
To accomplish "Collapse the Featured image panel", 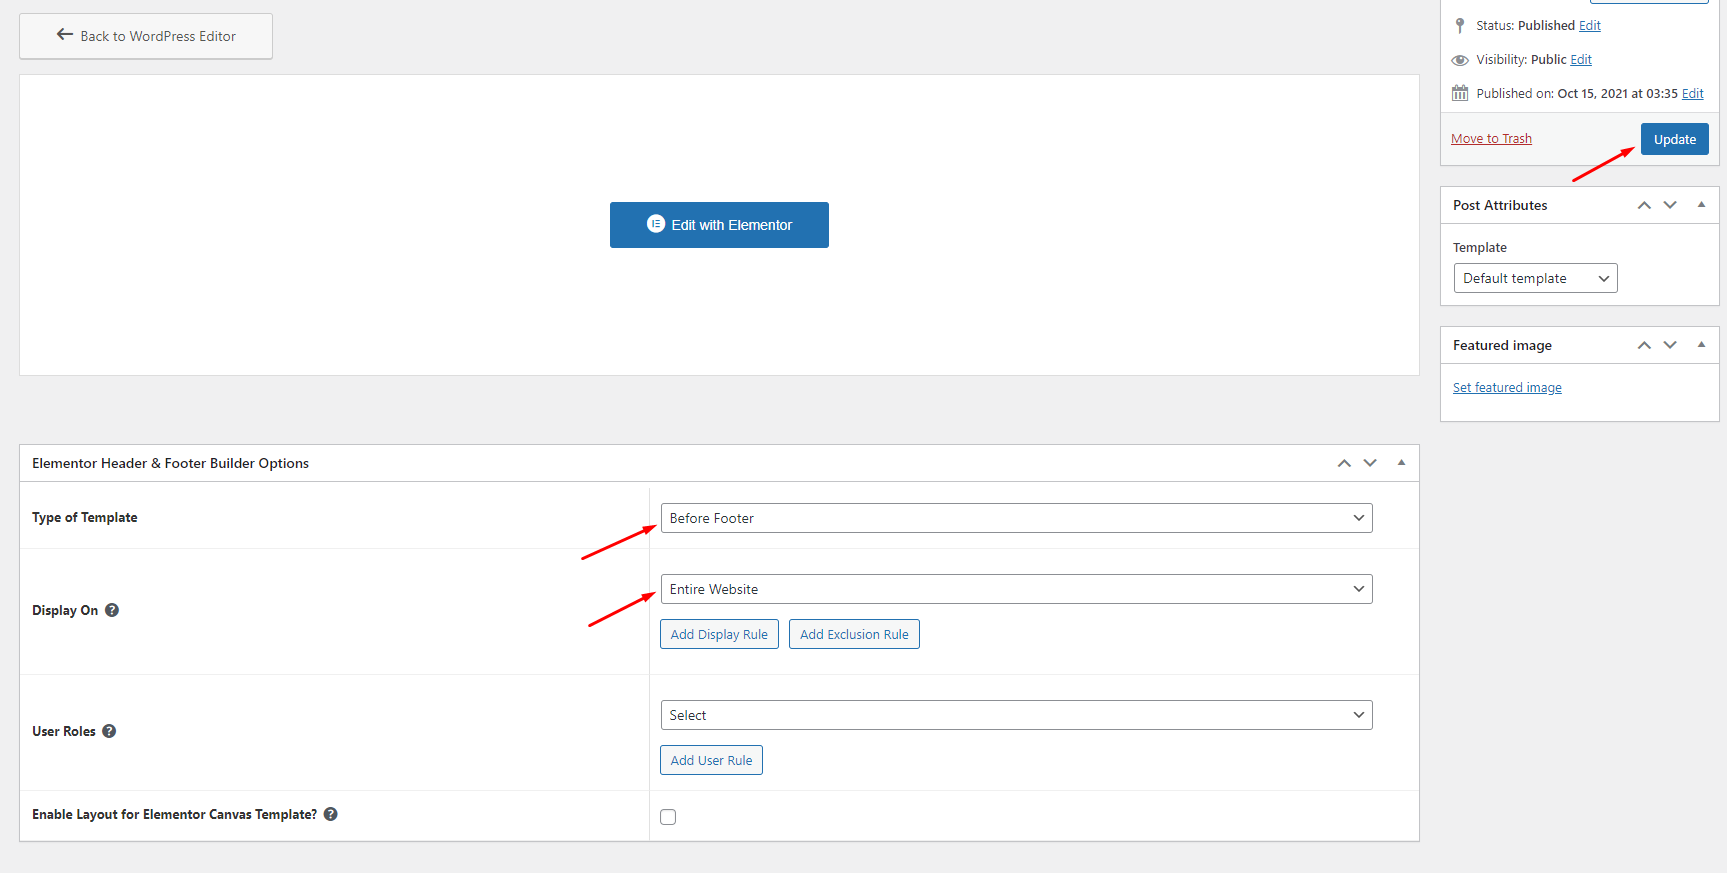I will (x=1701, y=345).
